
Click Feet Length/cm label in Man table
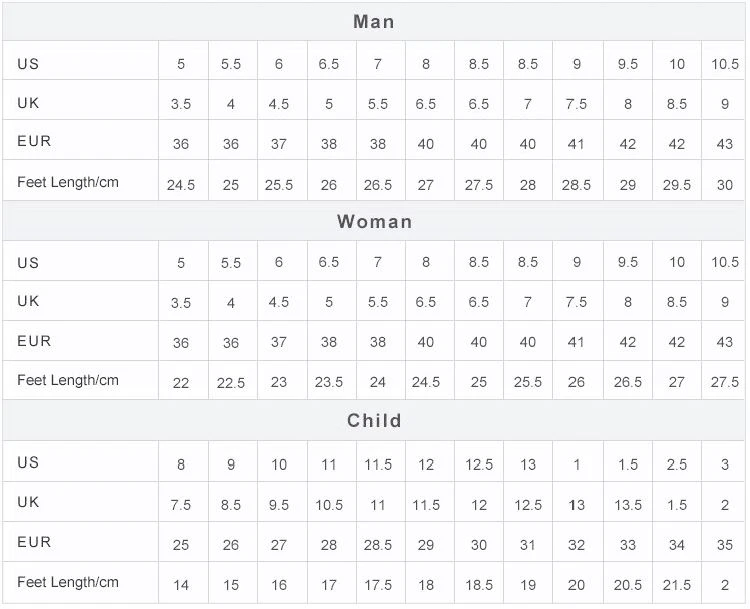(x=68, y=182)
